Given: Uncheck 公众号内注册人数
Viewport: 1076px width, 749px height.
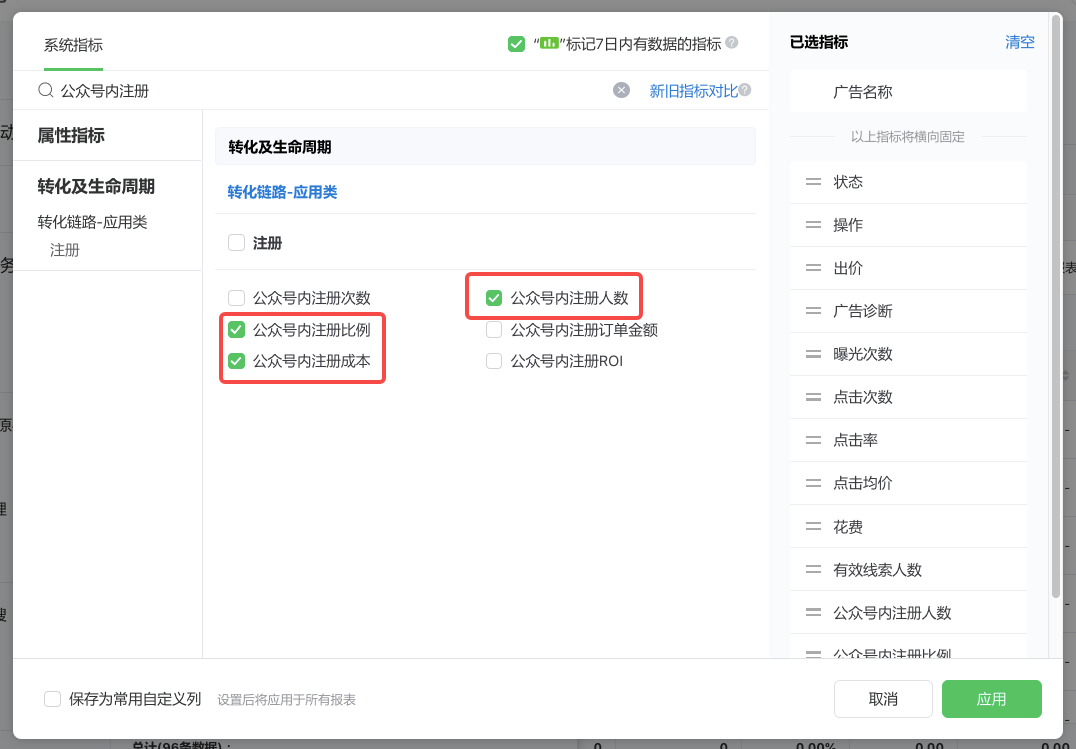Looking at the screenshot, I should click(494, 297).
